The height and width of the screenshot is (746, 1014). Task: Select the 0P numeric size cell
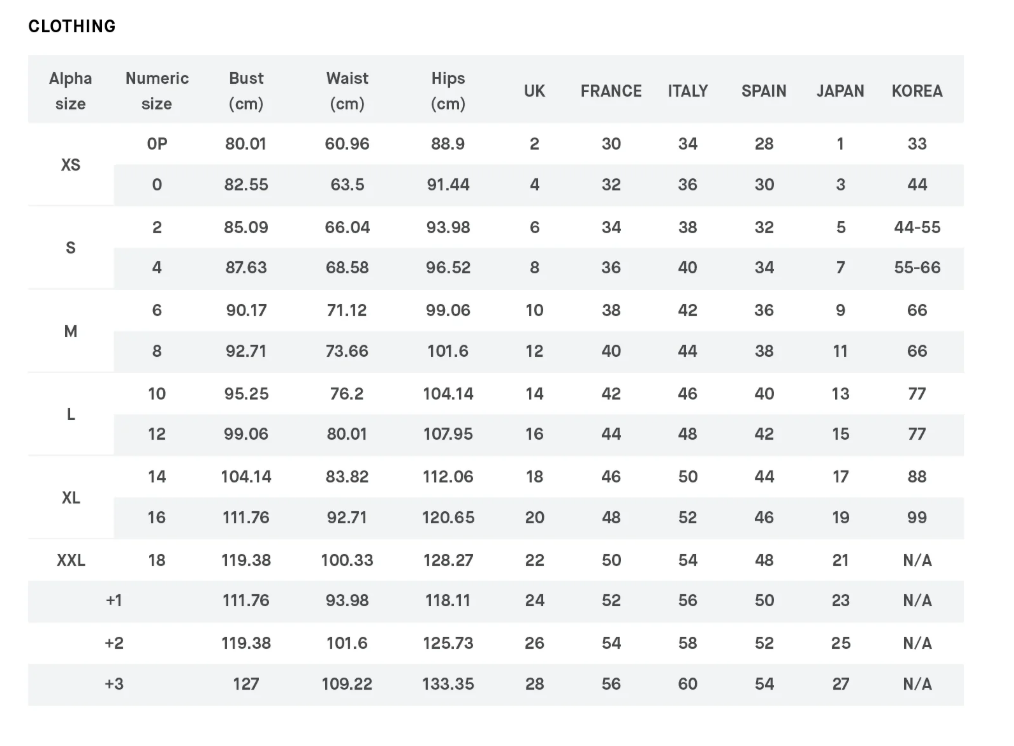[157, 144]
